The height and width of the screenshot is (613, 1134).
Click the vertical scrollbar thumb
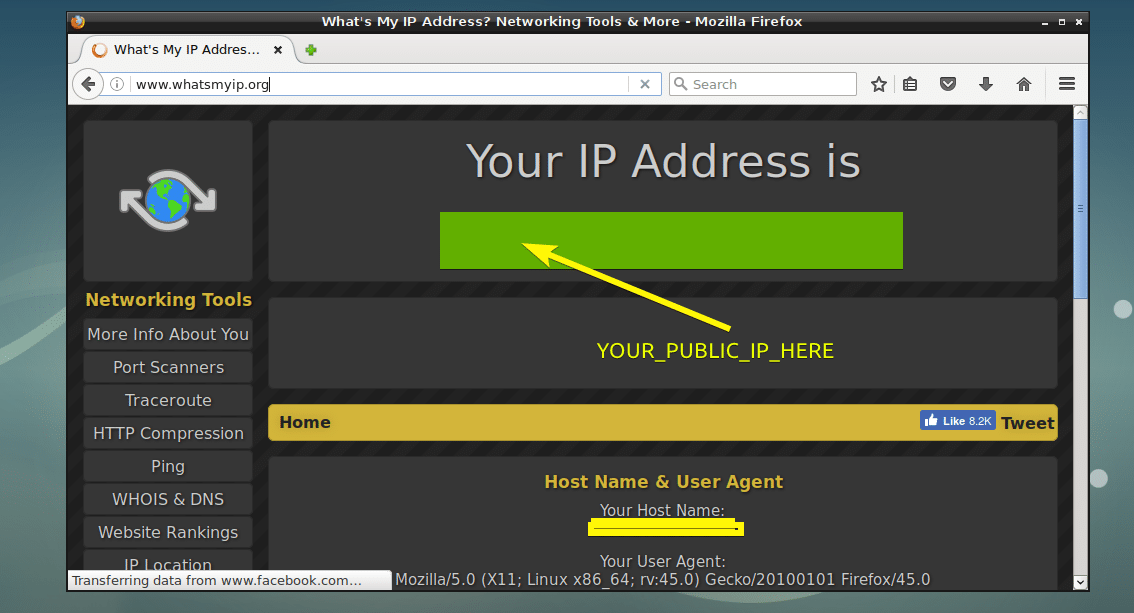(1080, 209)
